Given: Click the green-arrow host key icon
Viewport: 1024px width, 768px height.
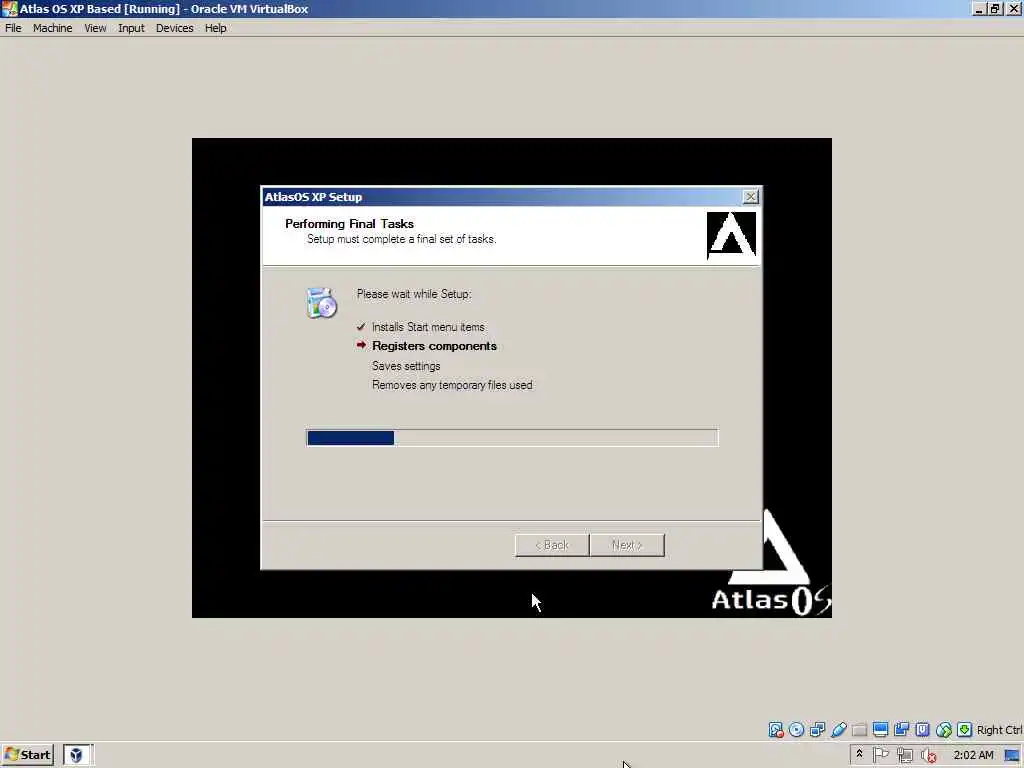Looking at the screenshot, I should 965,730.
